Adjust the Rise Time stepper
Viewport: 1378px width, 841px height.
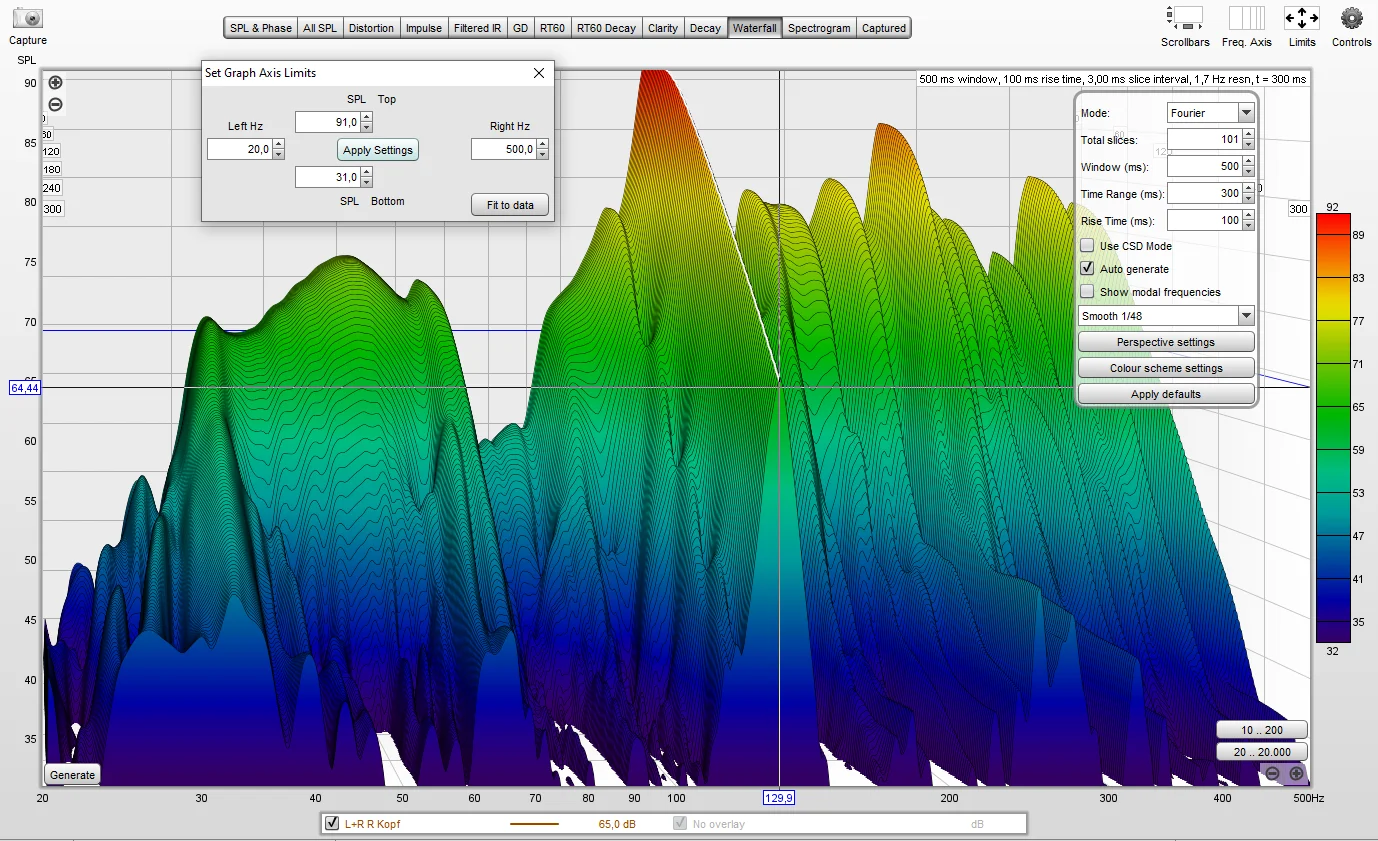(1248, 220)
